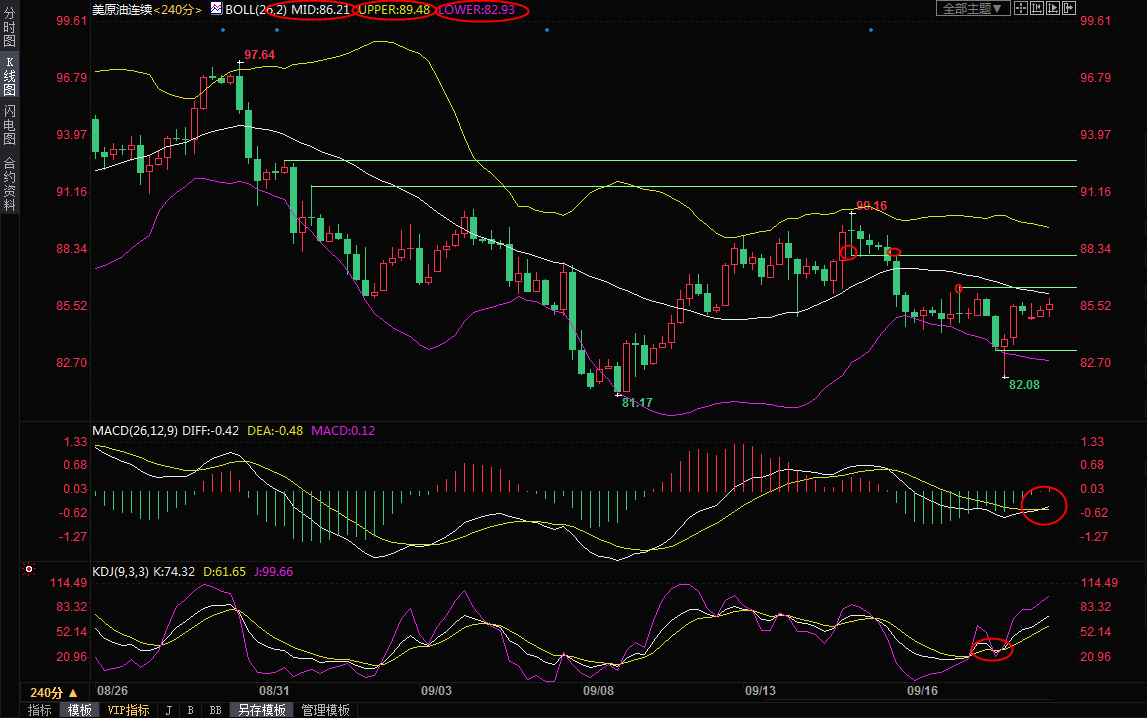Open the 合约资料 side tab
The image size is (1147, 718).
click(9, 183)
